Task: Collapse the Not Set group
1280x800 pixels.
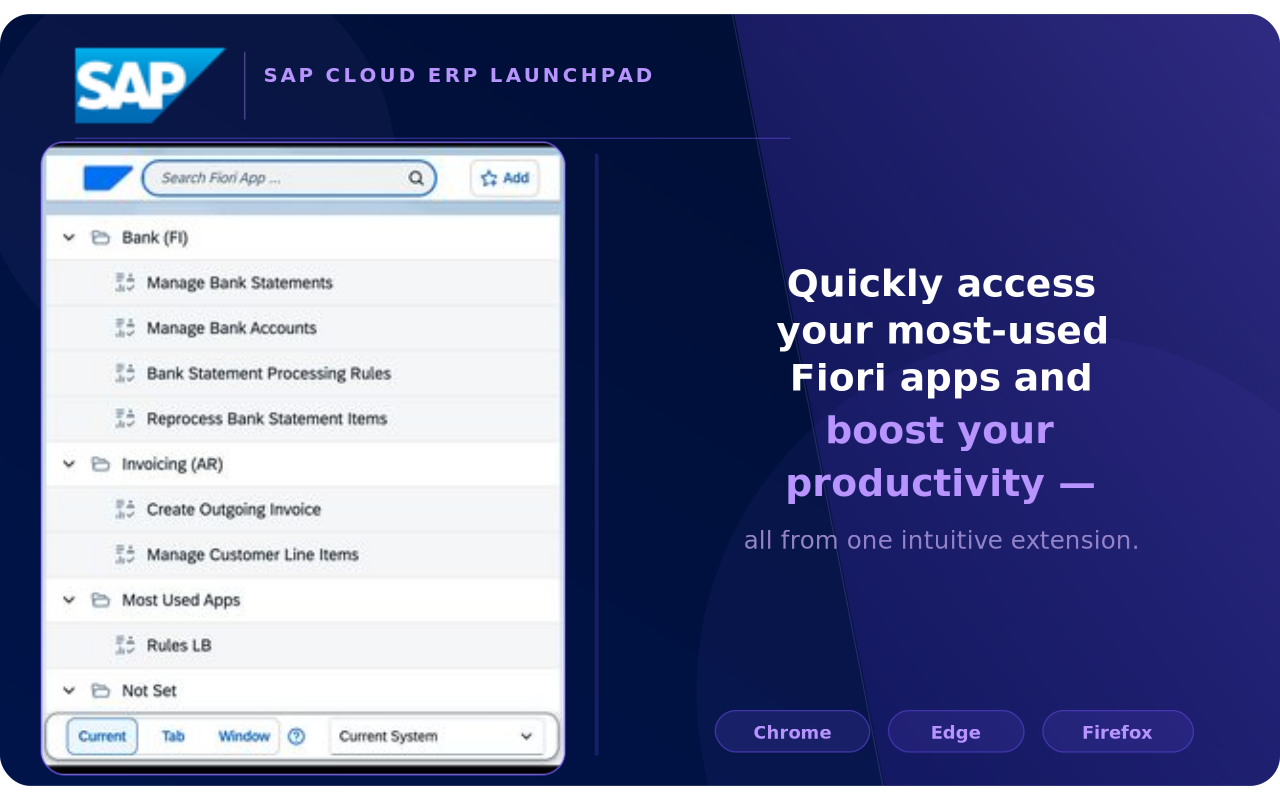Action: pyautogui.click(x=69, y=691)
